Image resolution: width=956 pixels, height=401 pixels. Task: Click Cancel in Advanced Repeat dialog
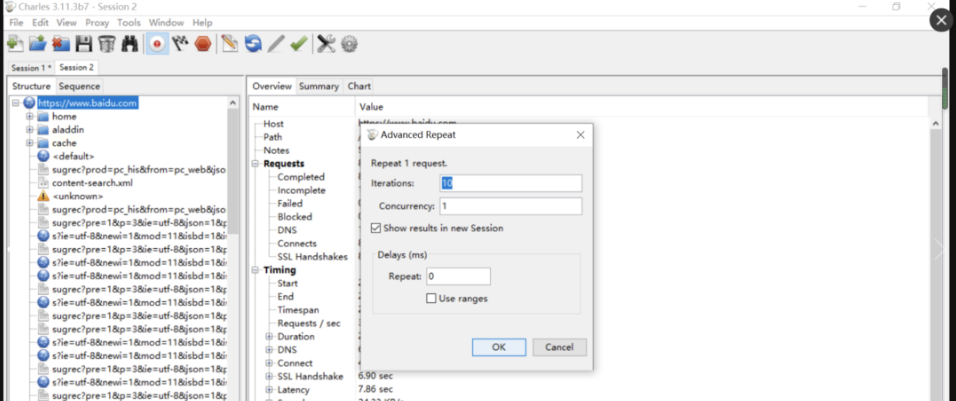click(559, 347)
